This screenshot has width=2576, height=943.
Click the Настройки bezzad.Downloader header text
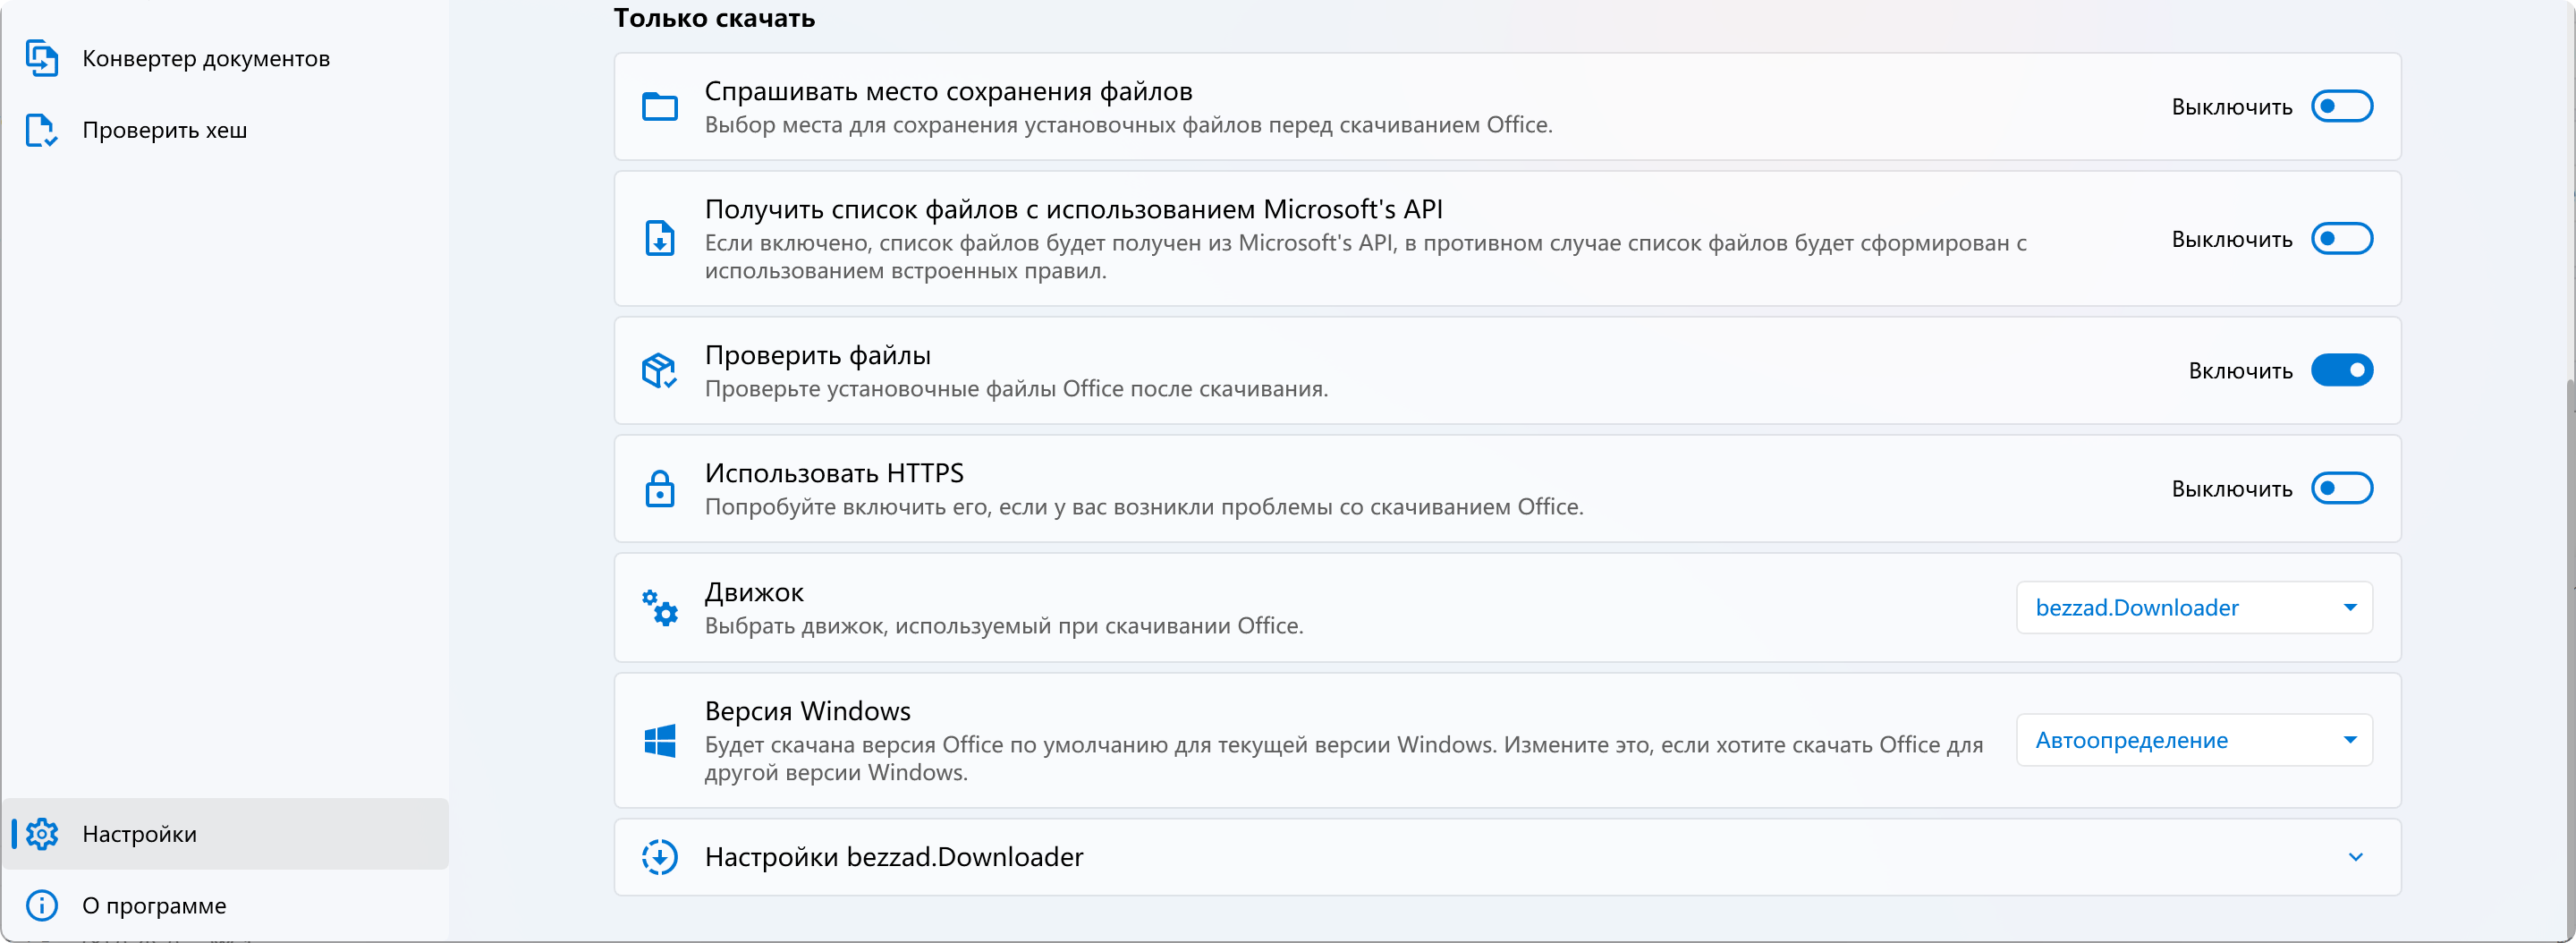(894, 857)
